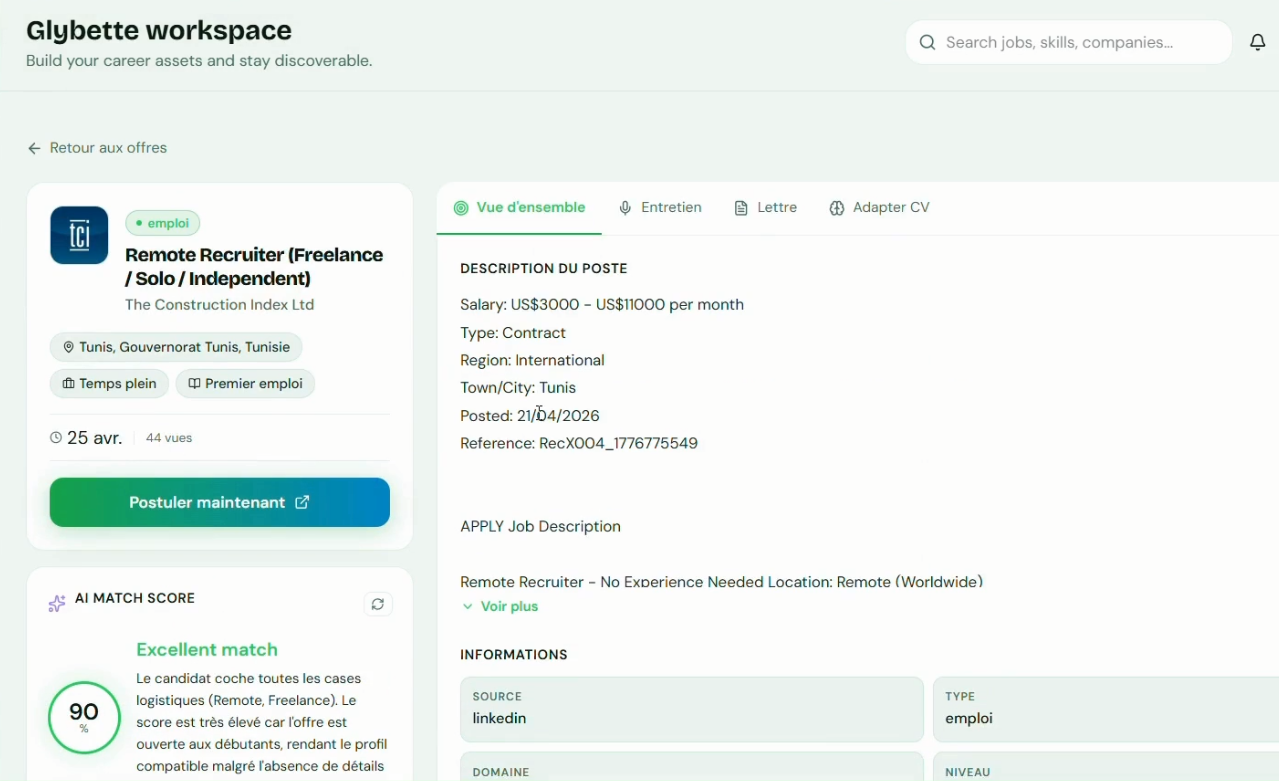Switch to Vue d'ensemble tab
Viewport: 1279px width, 781px height.
click(519, 208)
